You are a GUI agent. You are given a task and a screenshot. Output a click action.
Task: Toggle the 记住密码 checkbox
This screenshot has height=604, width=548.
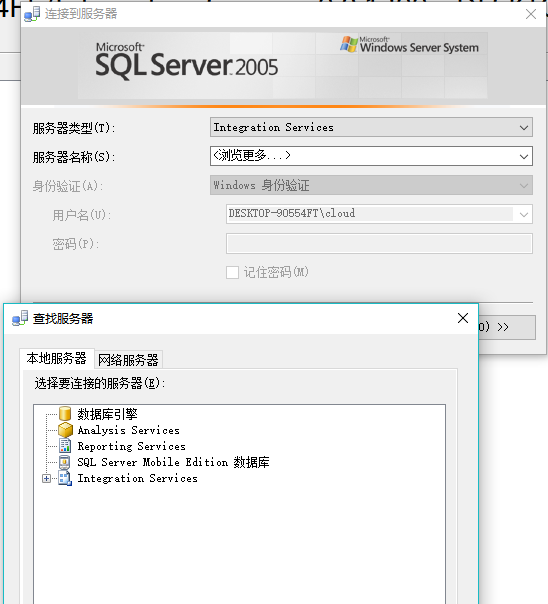(x=232, y=272)
